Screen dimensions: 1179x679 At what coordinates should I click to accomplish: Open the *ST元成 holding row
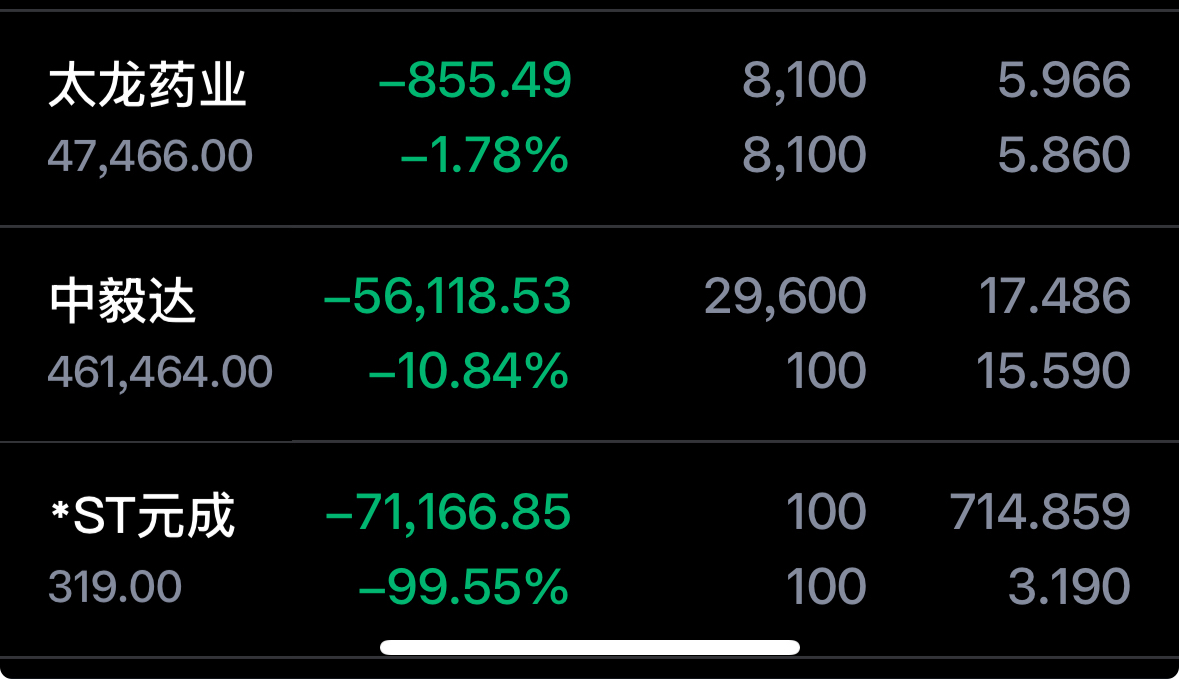point(590,549)
